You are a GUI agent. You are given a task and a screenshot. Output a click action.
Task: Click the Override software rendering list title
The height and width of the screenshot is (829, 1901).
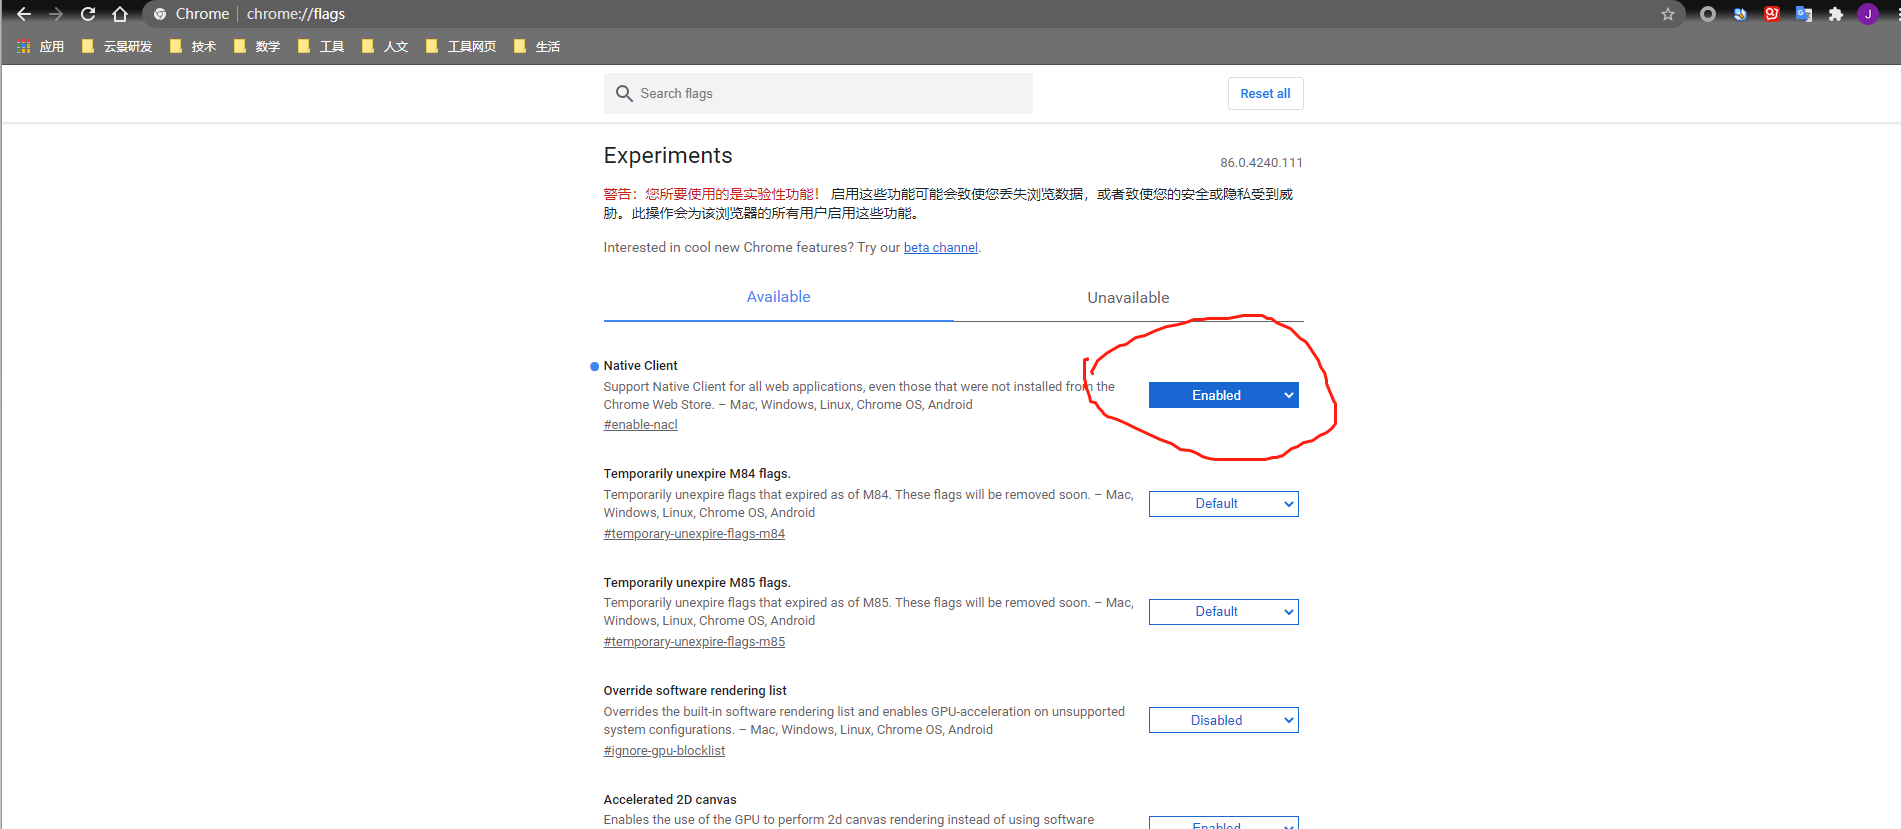[x=695, y=691]
